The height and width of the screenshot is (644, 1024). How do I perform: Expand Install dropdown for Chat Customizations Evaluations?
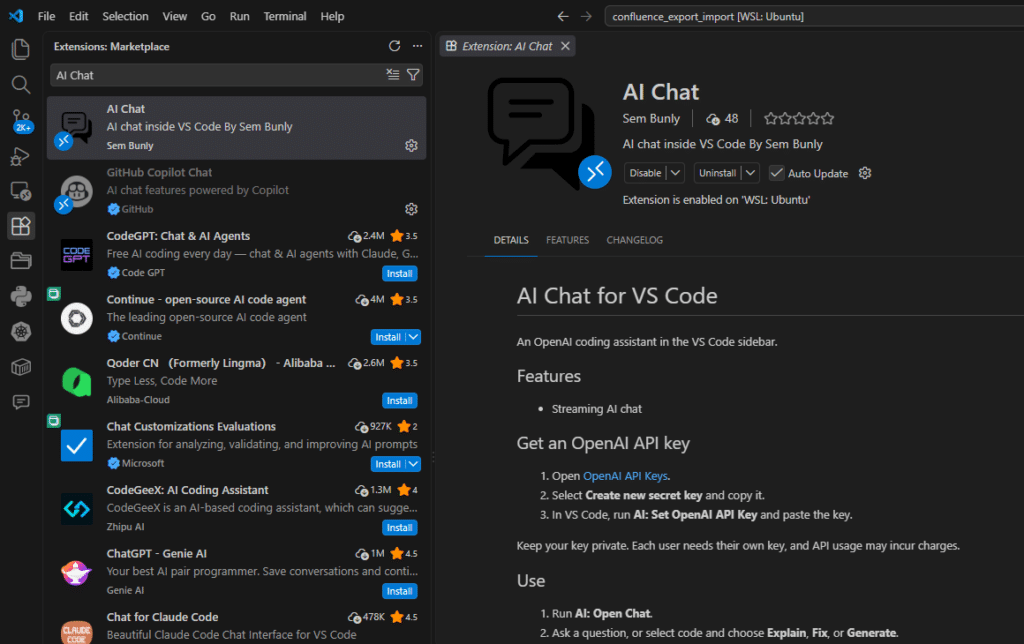coord(413,464)
